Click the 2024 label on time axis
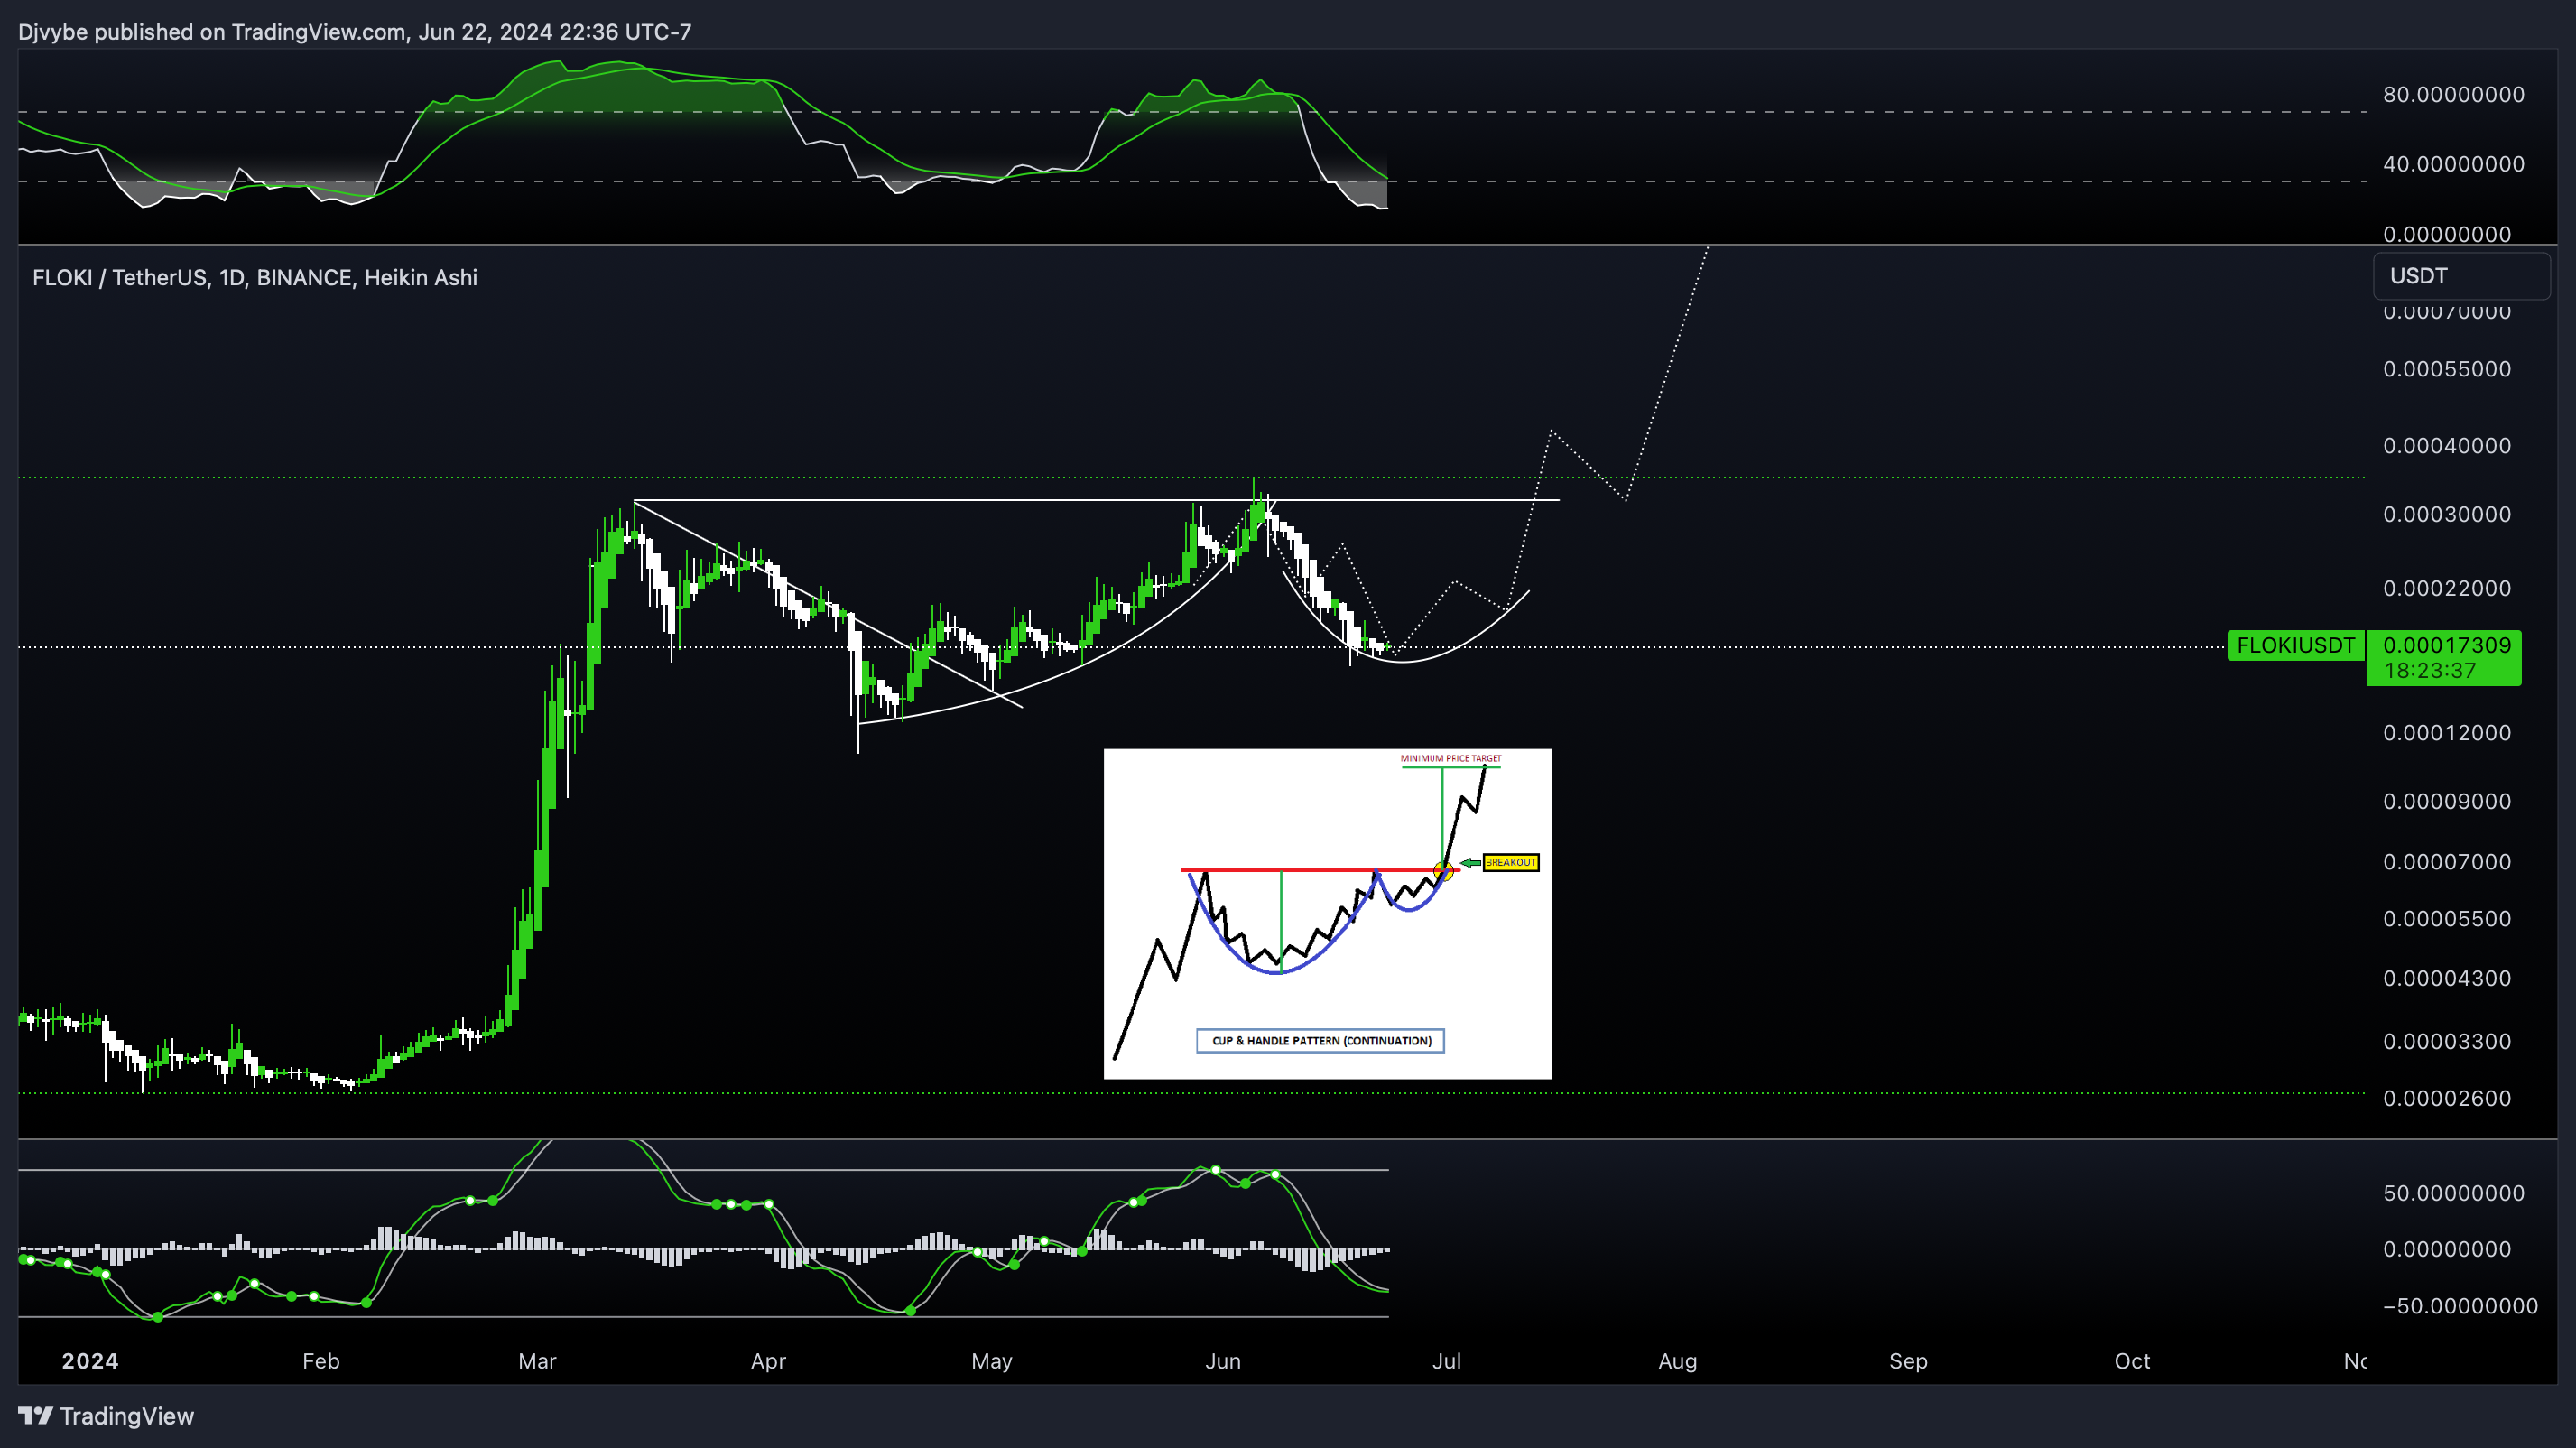 [x=90, y=1361]
